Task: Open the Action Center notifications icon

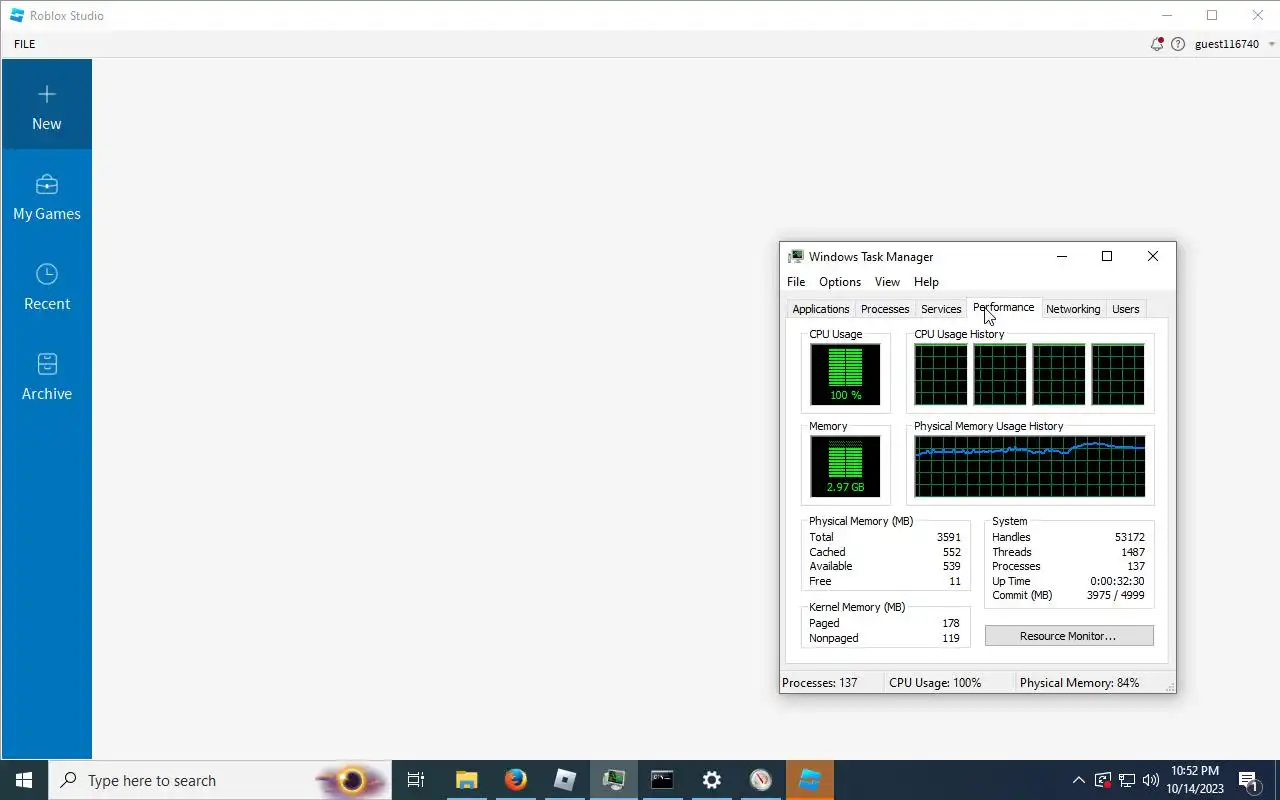Action: pos(1248,780)
